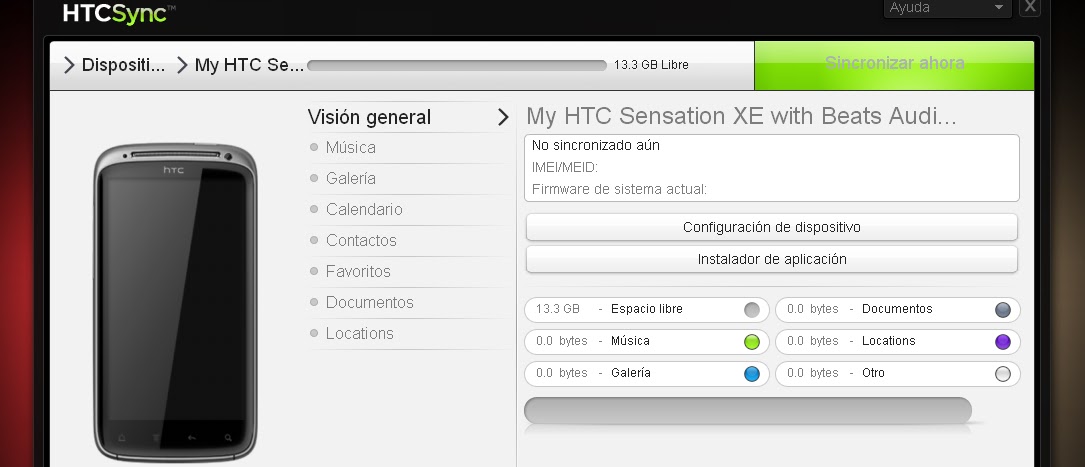1085x467 pixels.
Task: Click the green Música color dot
Action: [x=751, y=342]
